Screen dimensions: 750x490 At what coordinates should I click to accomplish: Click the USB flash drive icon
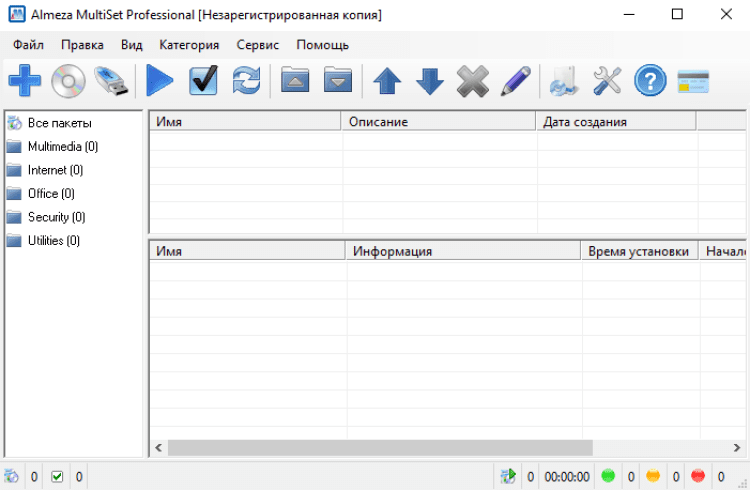[111, 81]
